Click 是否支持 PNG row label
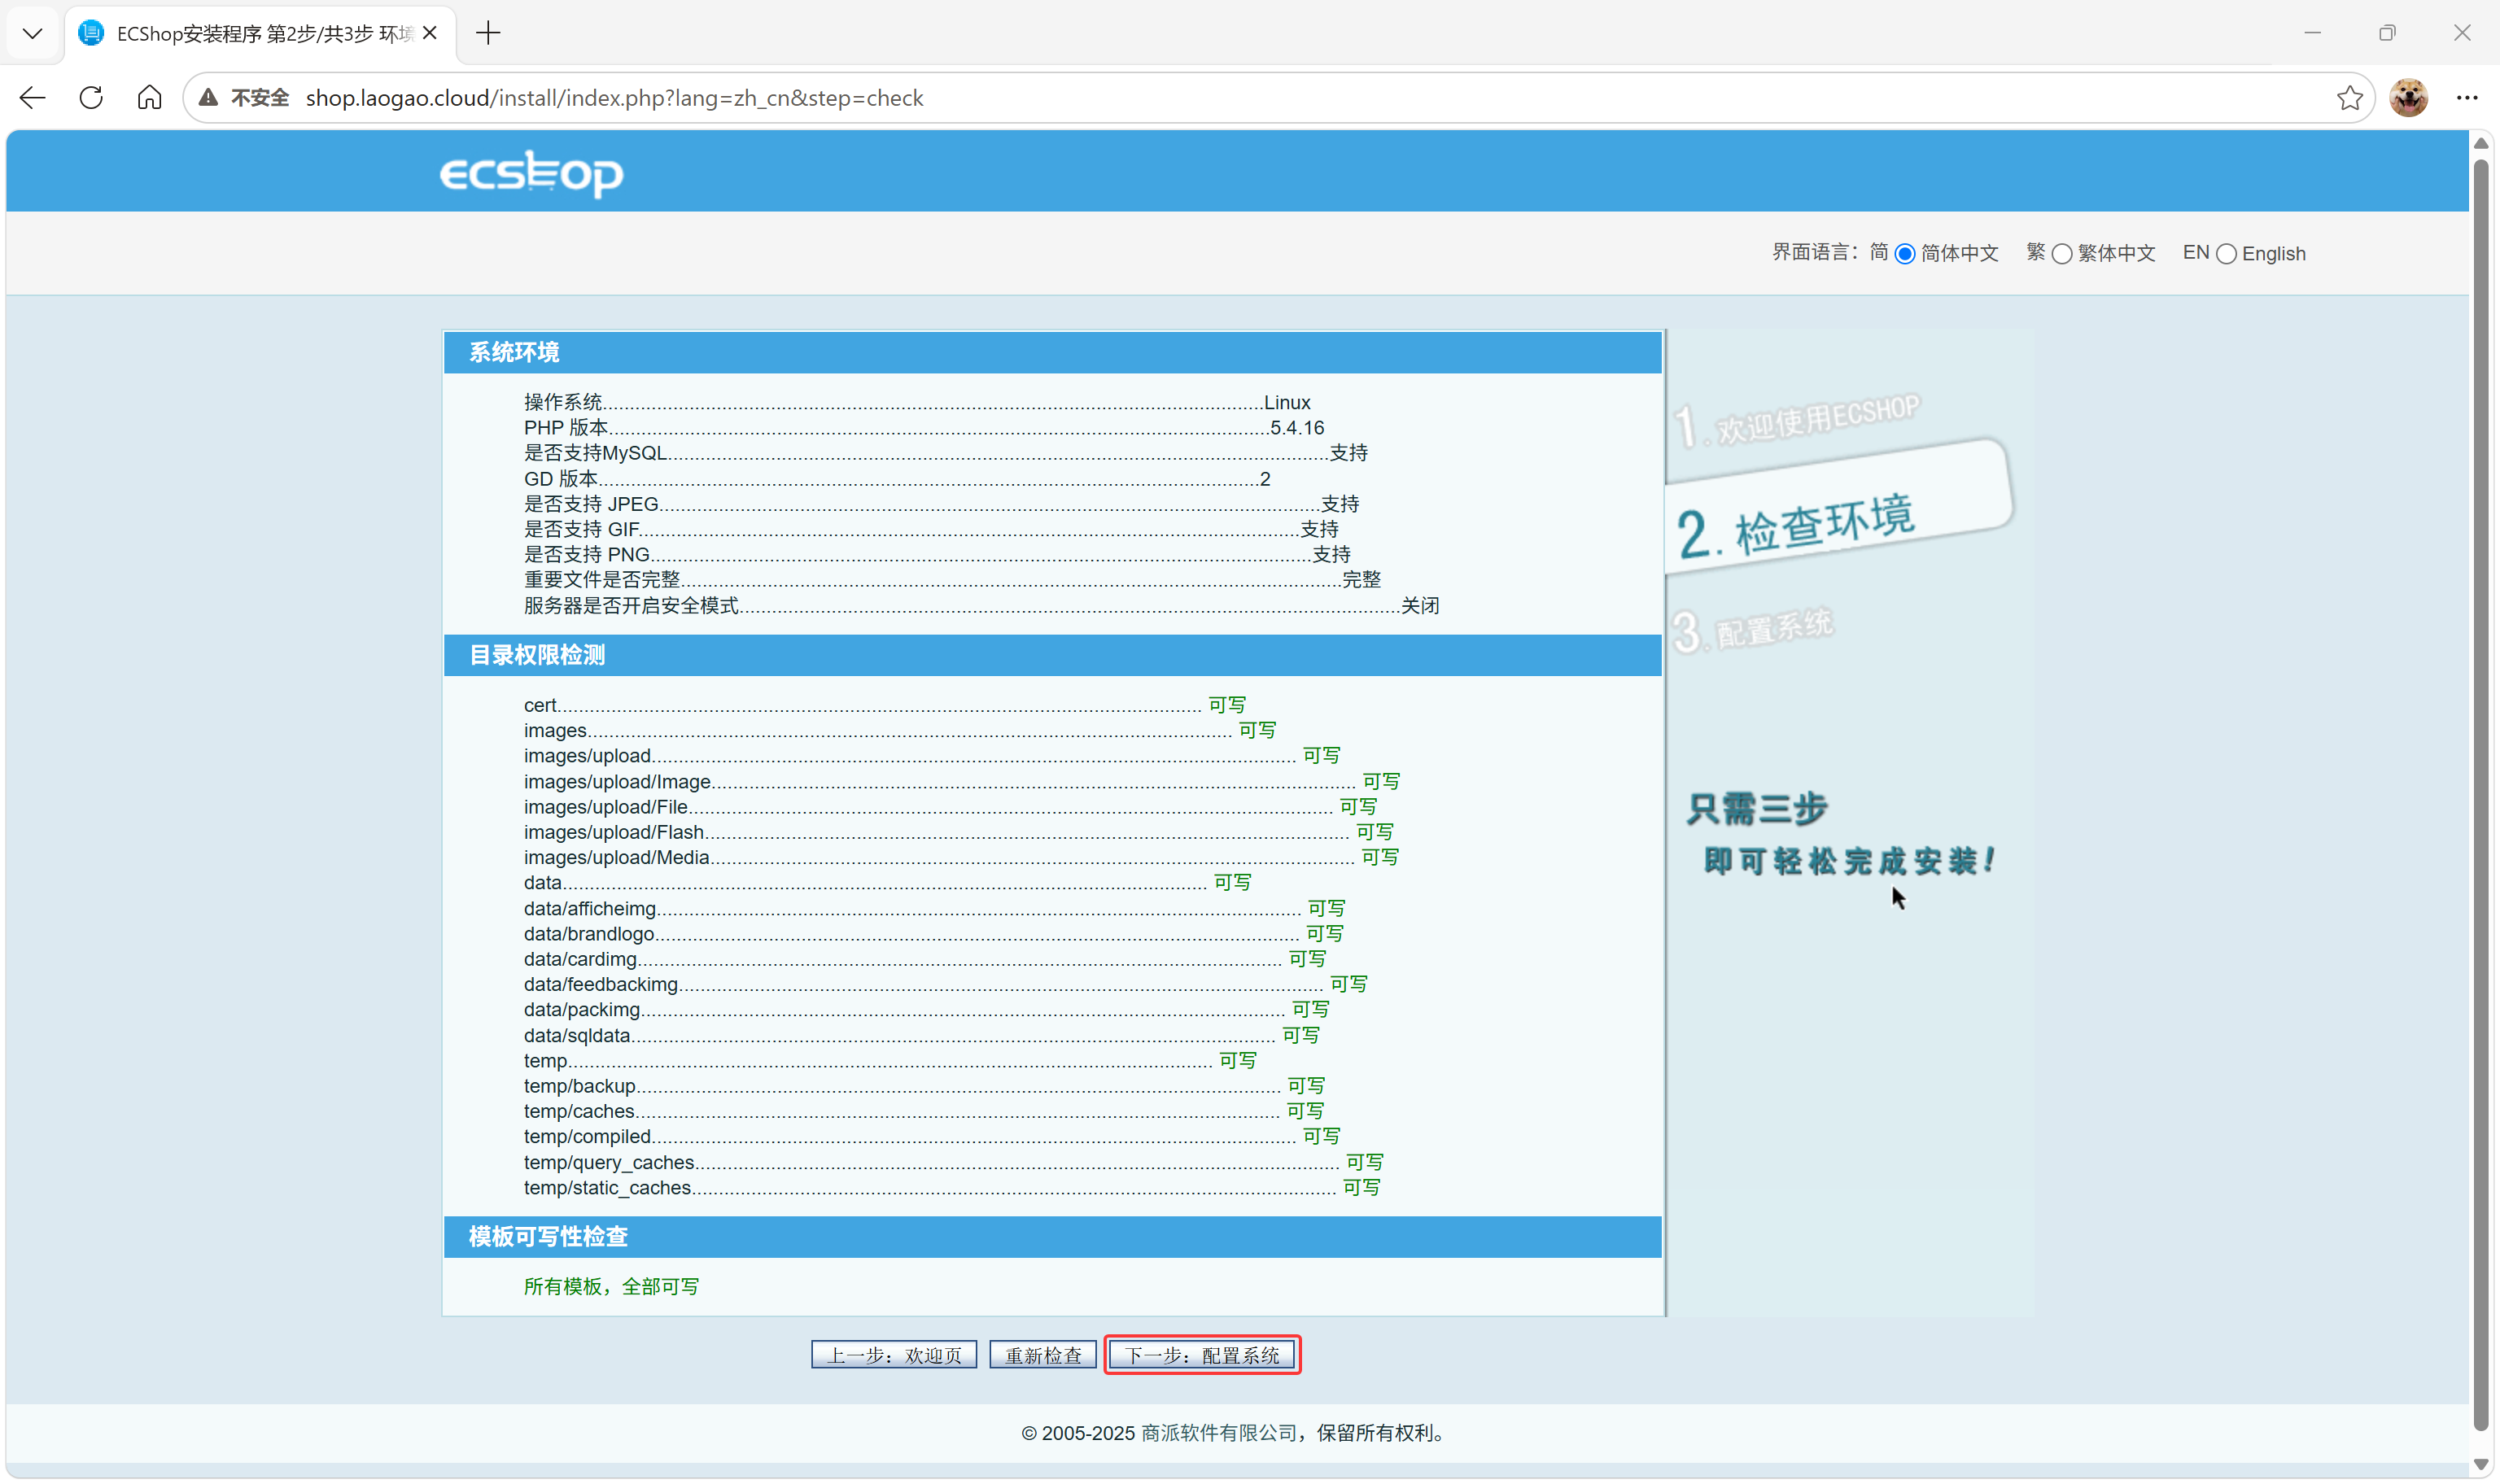2500x1484 pixels. (x=587, y=555)
